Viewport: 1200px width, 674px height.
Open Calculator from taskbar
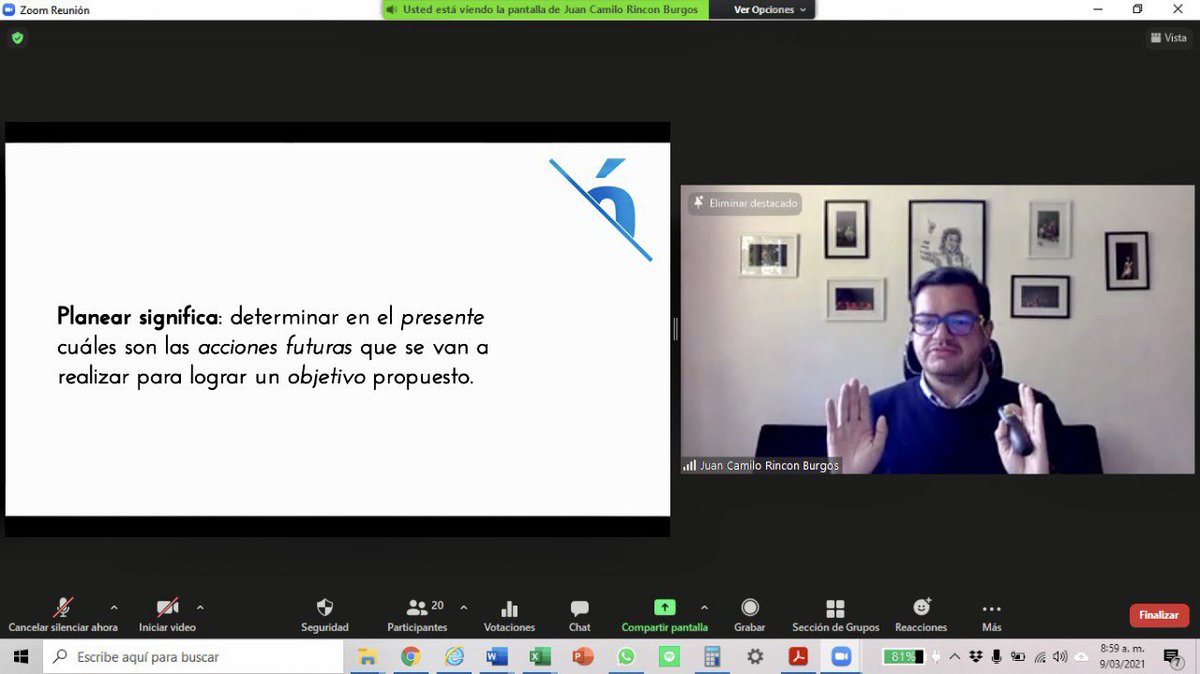712,657
